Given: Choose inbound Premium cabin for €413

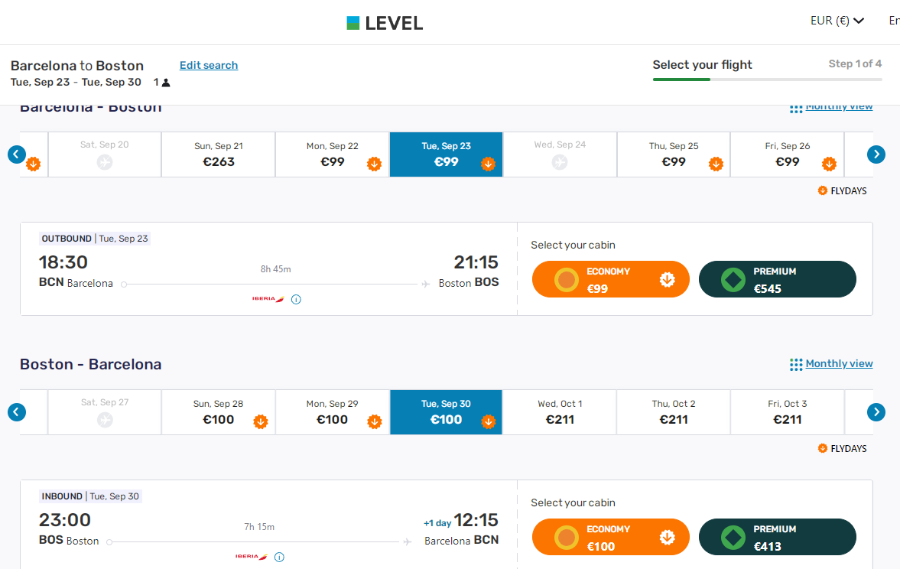Looking at the screenshot, I should pos(777,537).
